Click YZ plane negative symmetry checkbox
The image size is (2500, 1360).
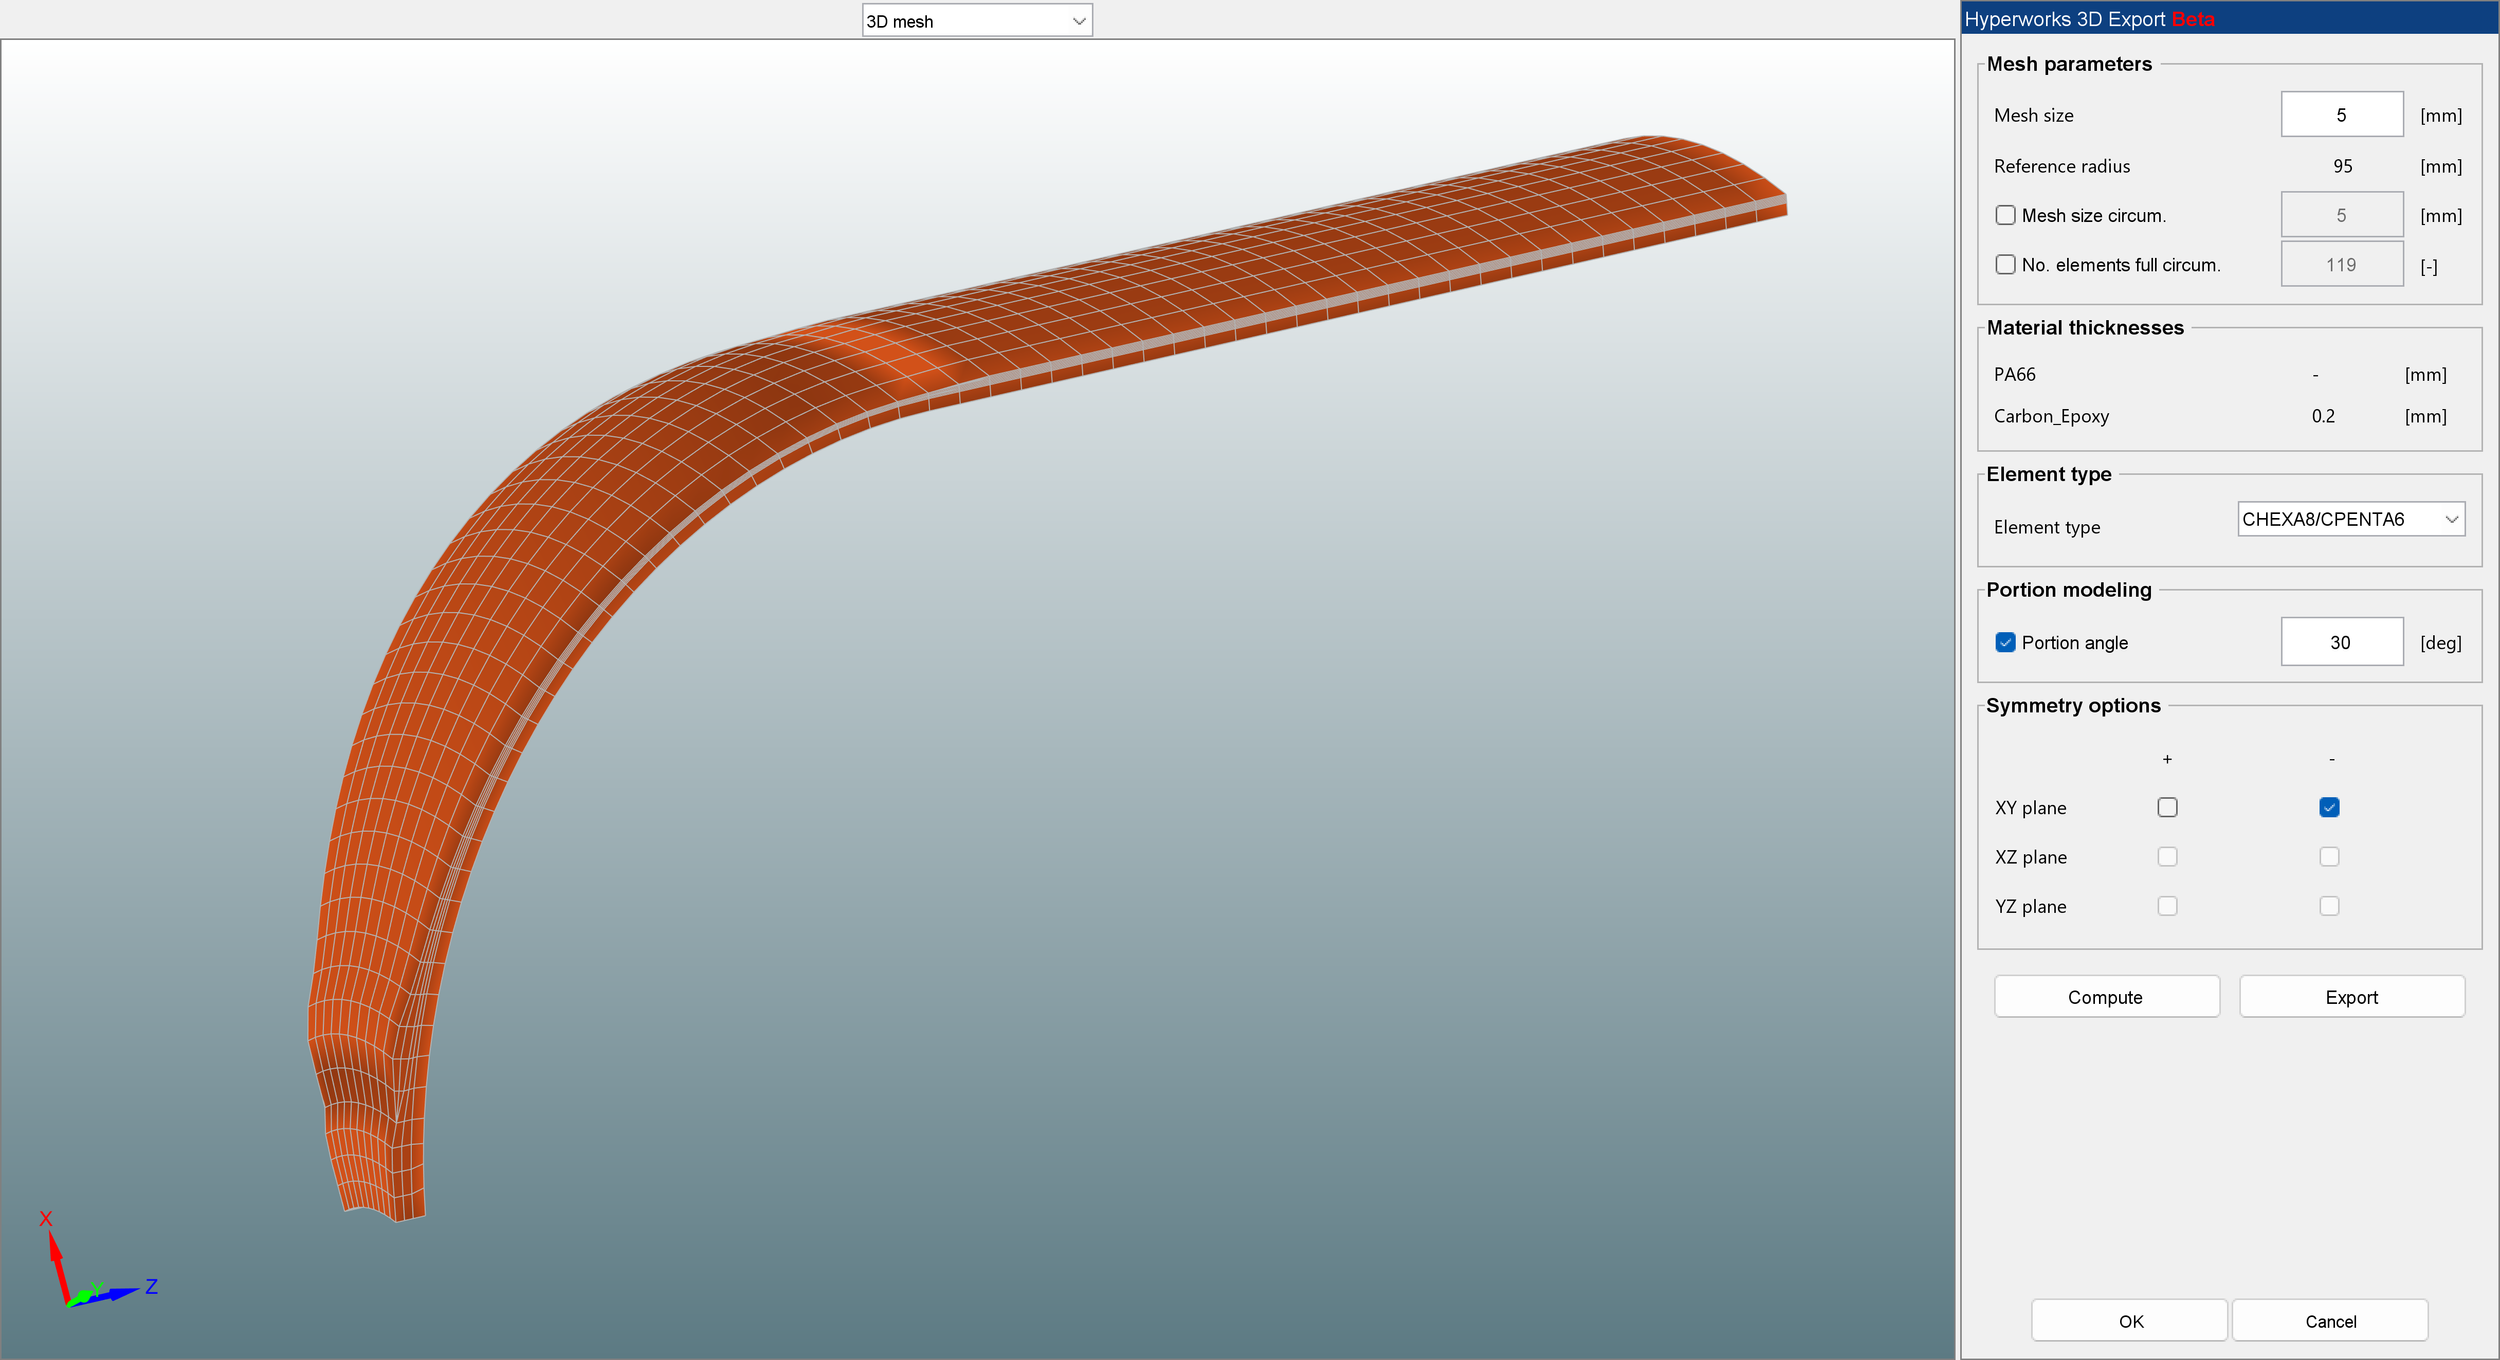[2329, 906]
